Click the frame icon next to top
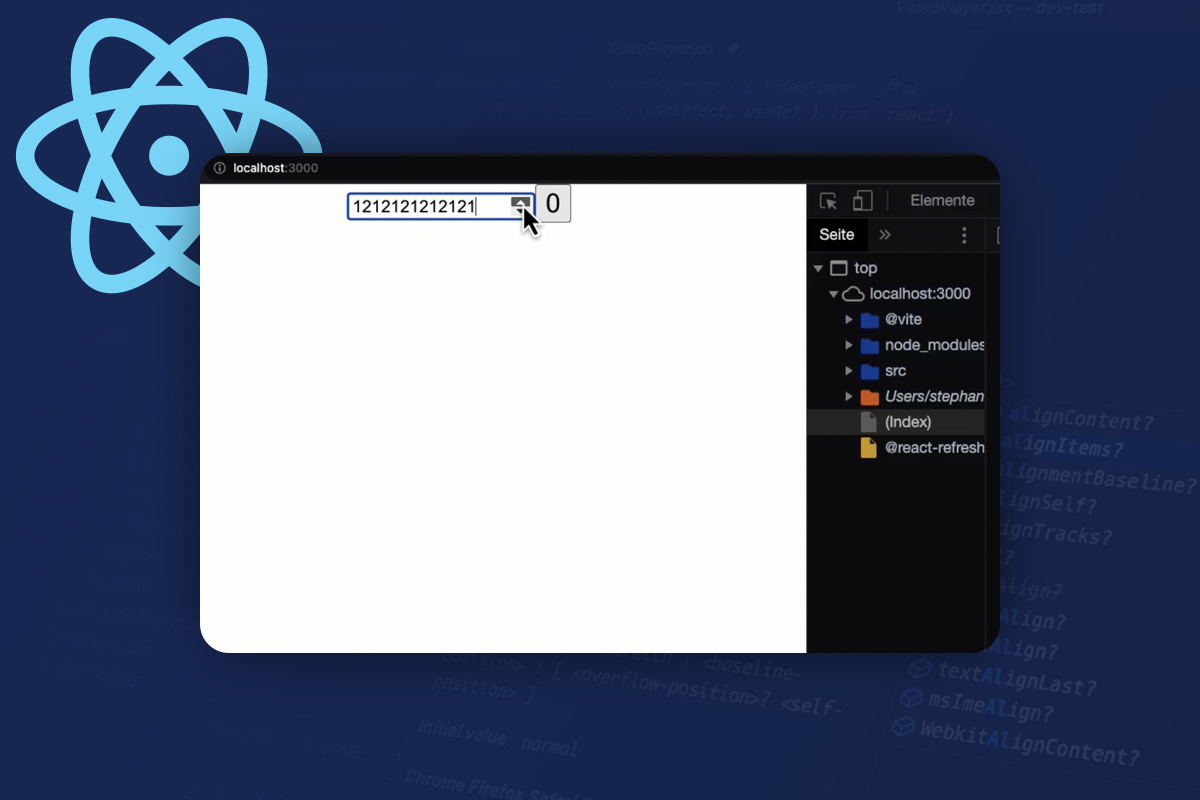The image size is (1200, 800). pyautogui.click(x=839, y=268)
